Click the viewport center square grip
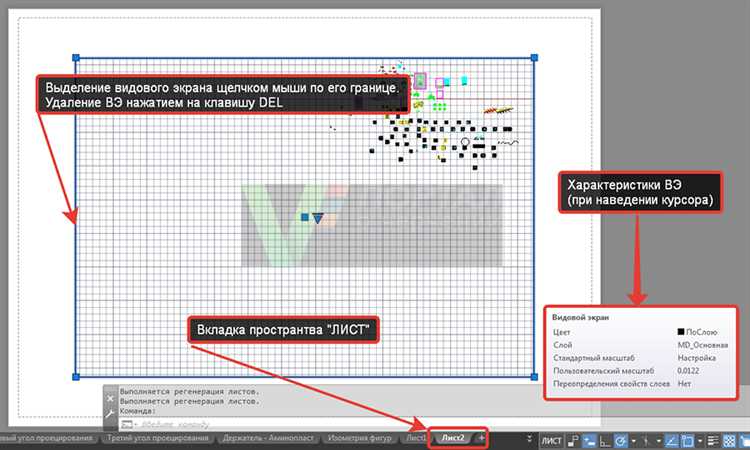Viewport: 750px width, 450px height. 305,217
